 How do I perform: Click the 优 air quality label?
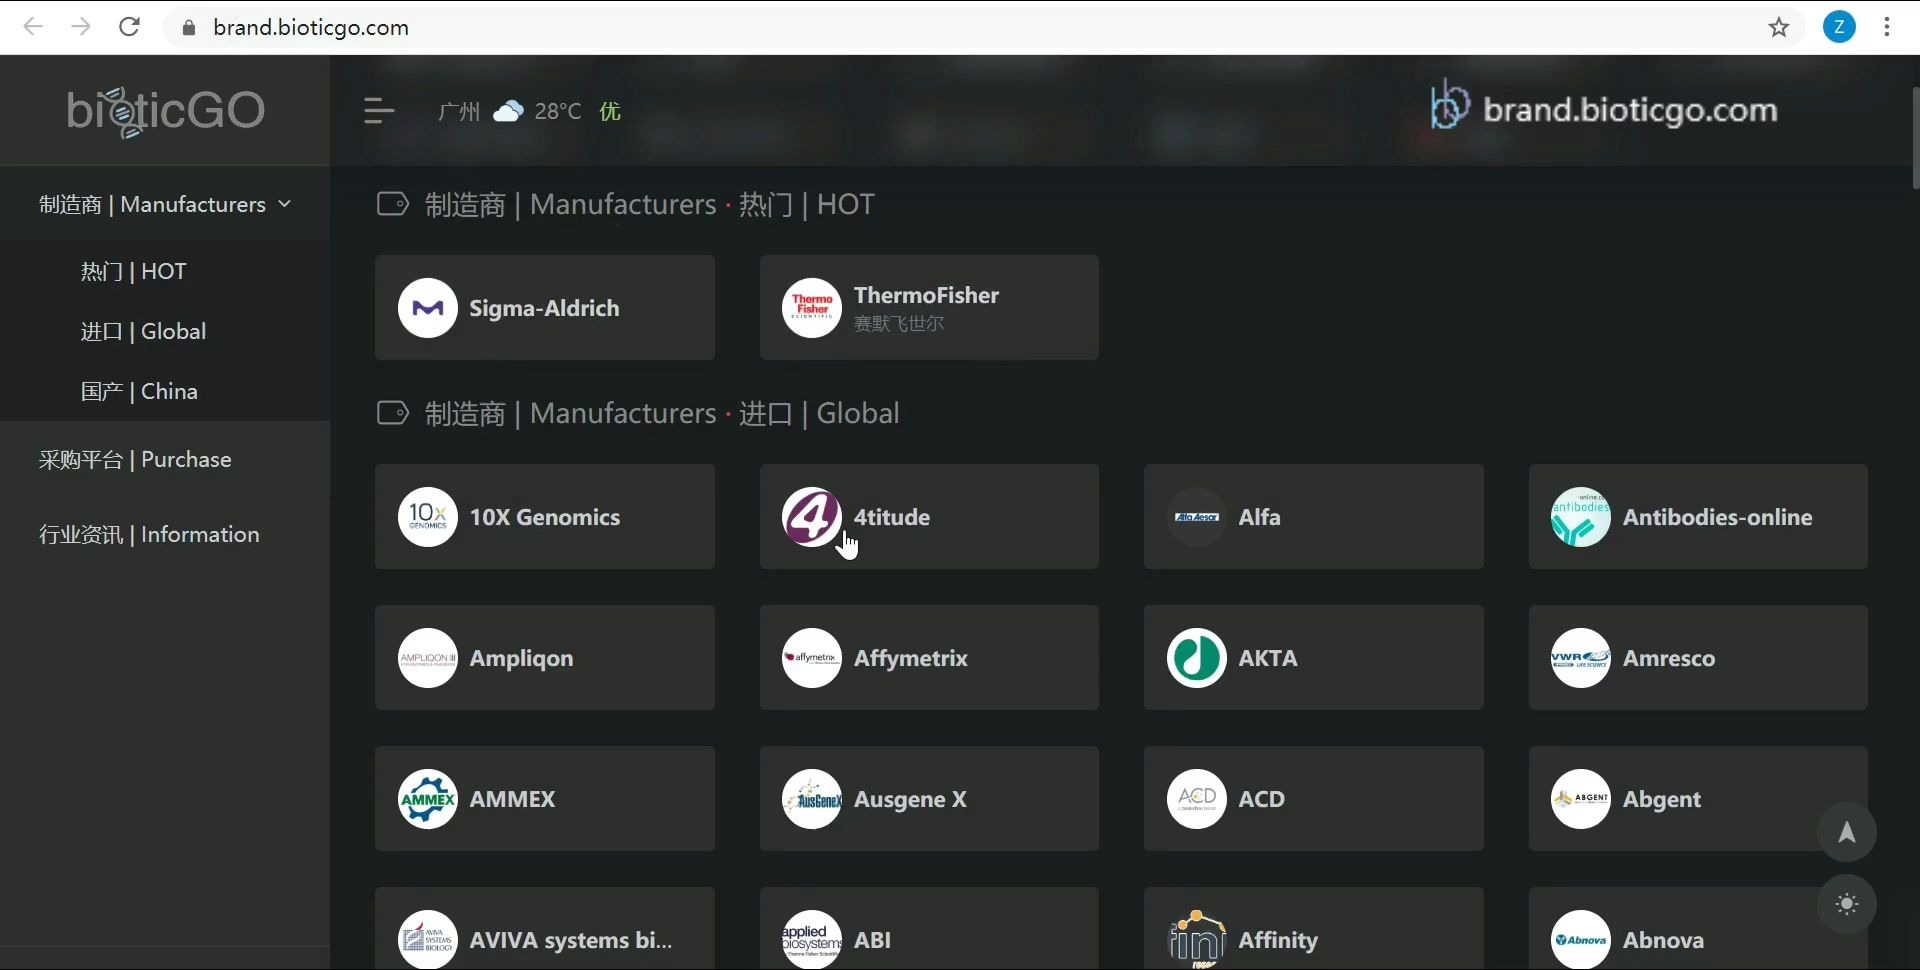click(x=610, y=111)
